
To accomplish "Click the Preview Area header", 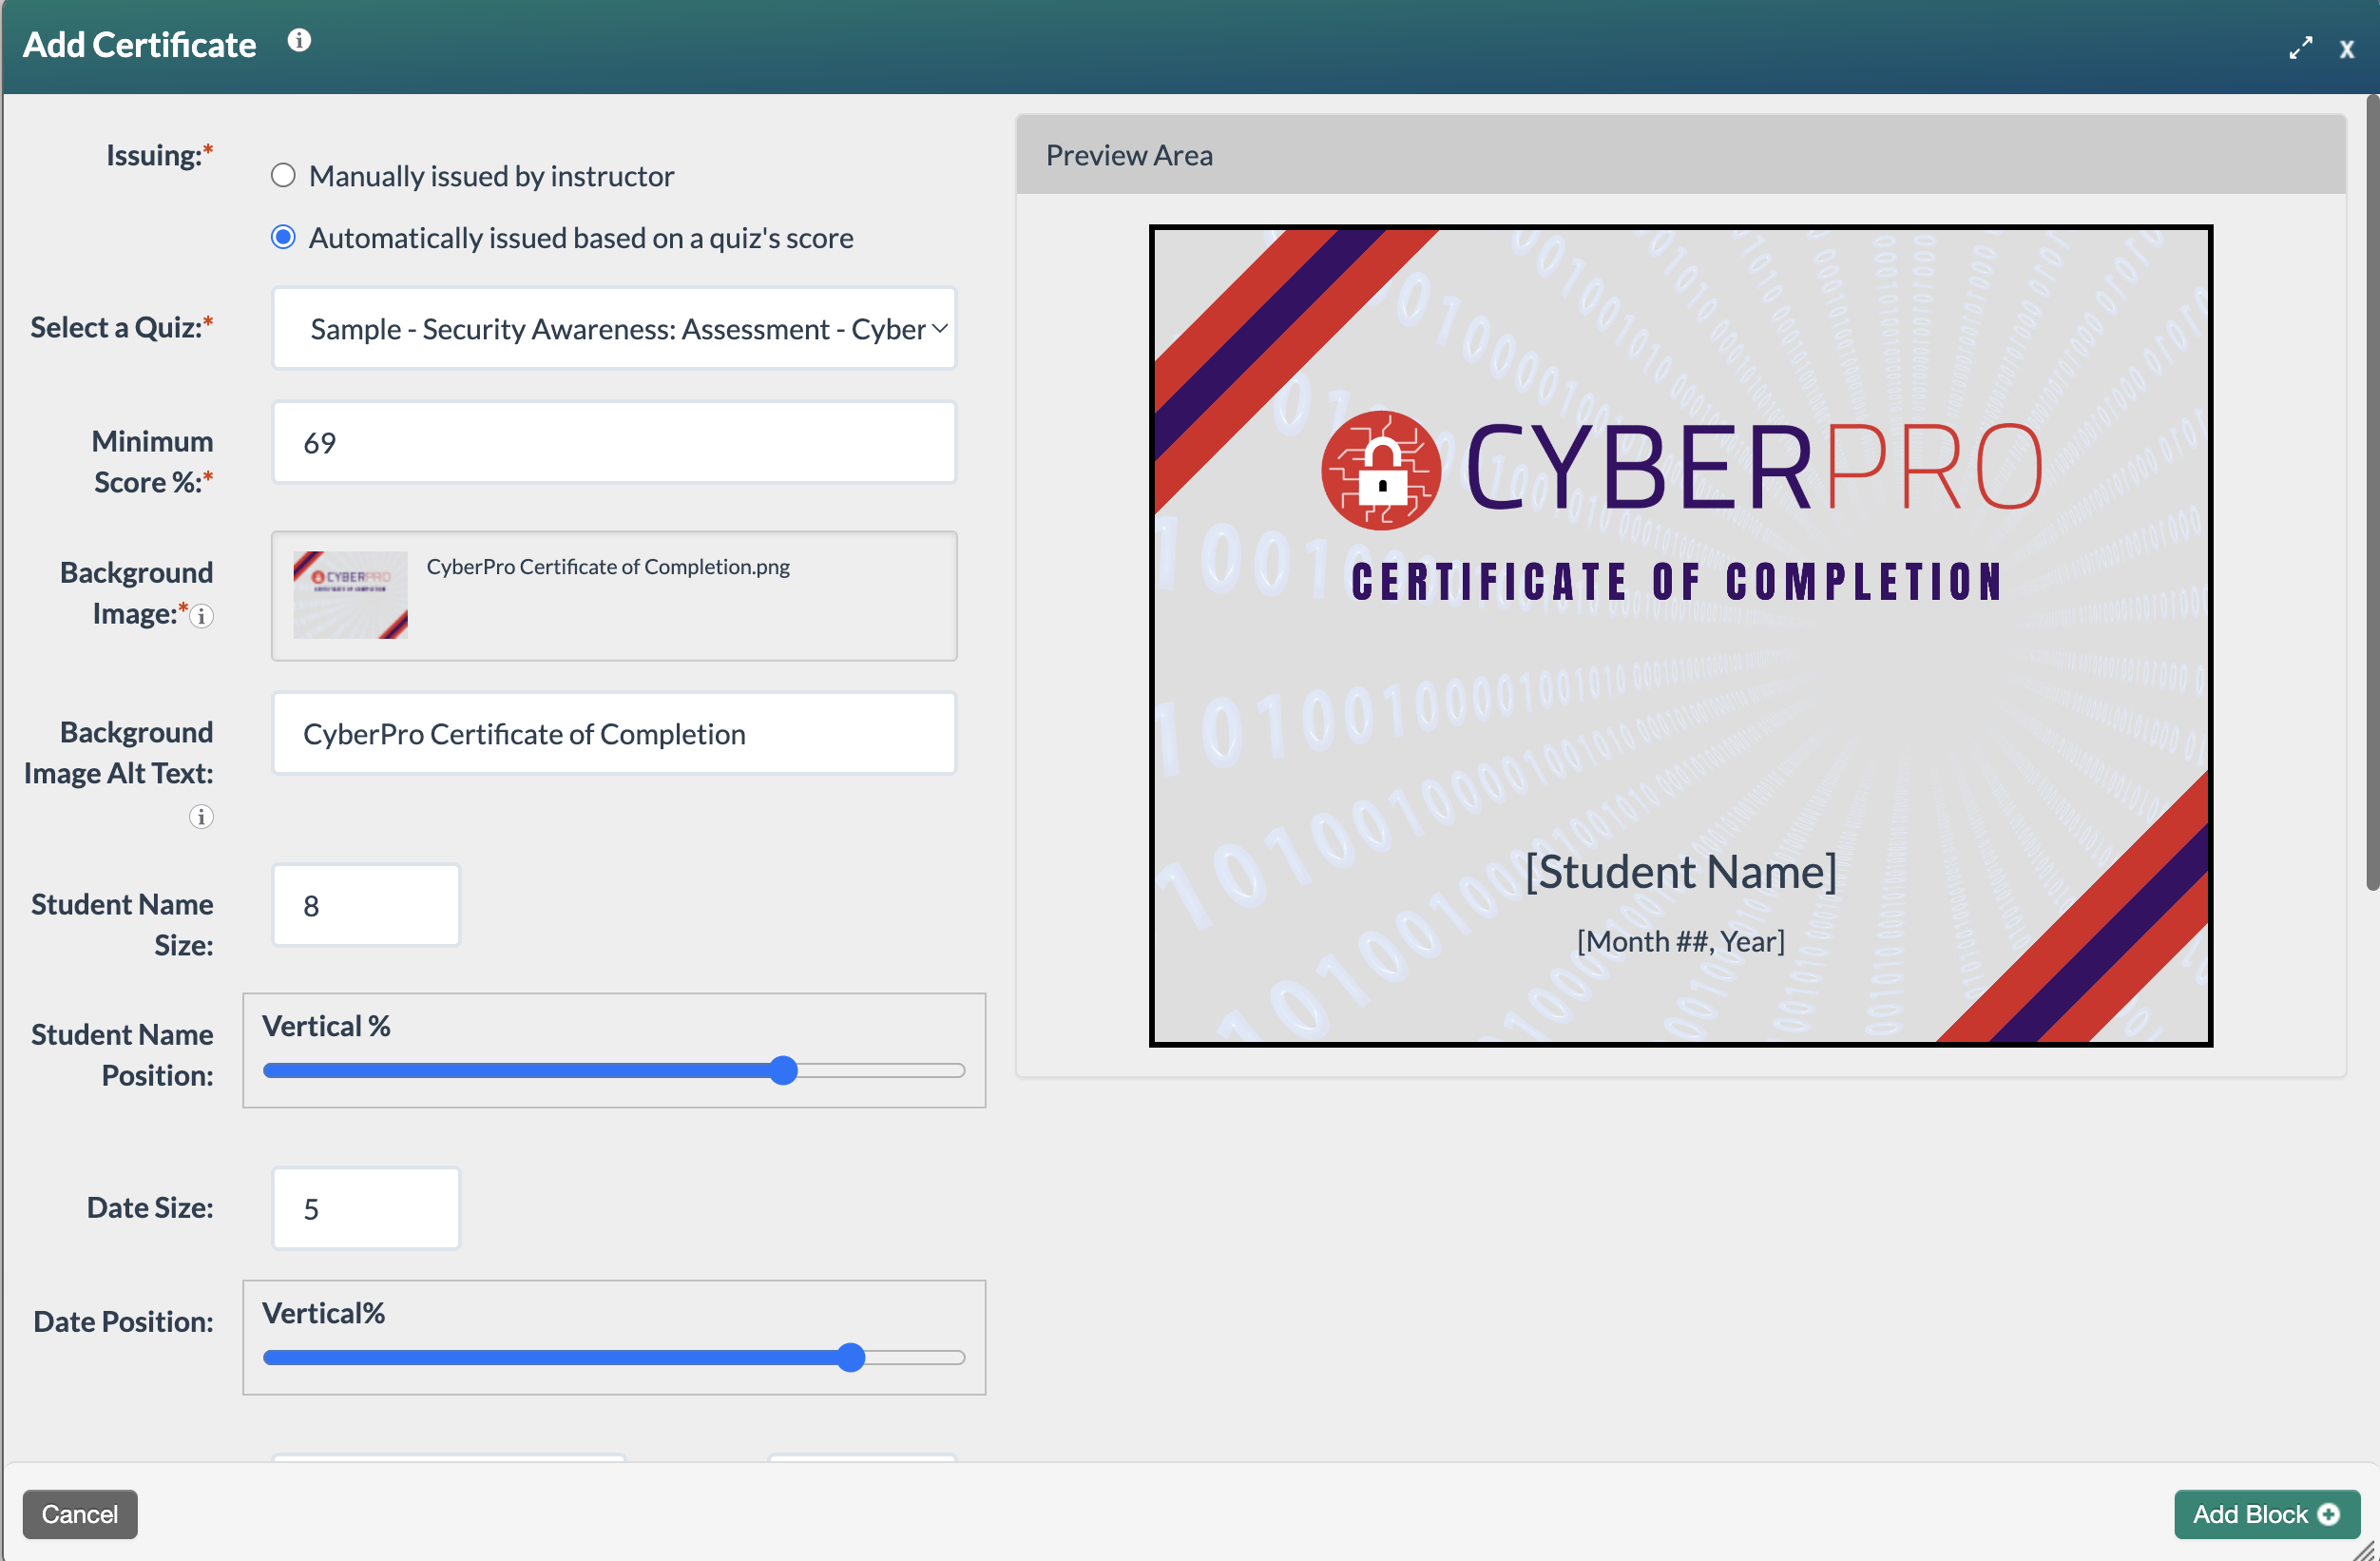I will [x=1681, y=155].
